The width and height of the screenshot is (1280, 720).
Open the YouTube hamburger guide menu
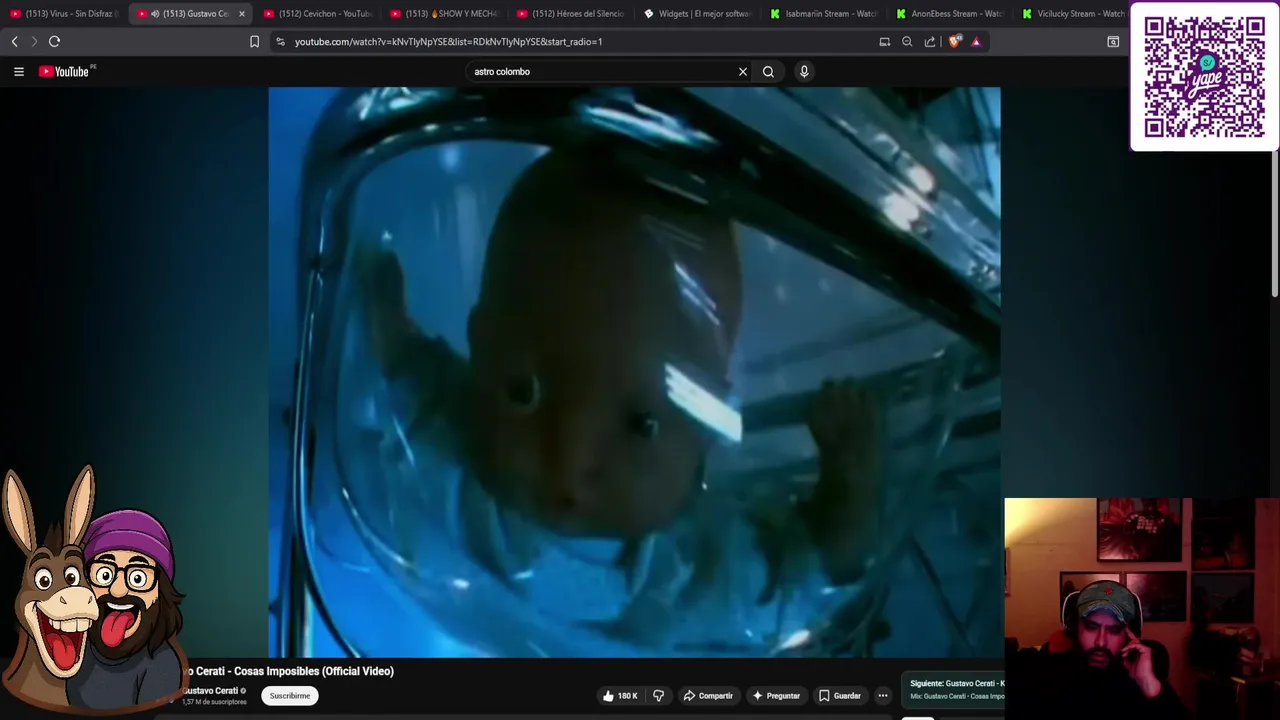tap(18, 71)
